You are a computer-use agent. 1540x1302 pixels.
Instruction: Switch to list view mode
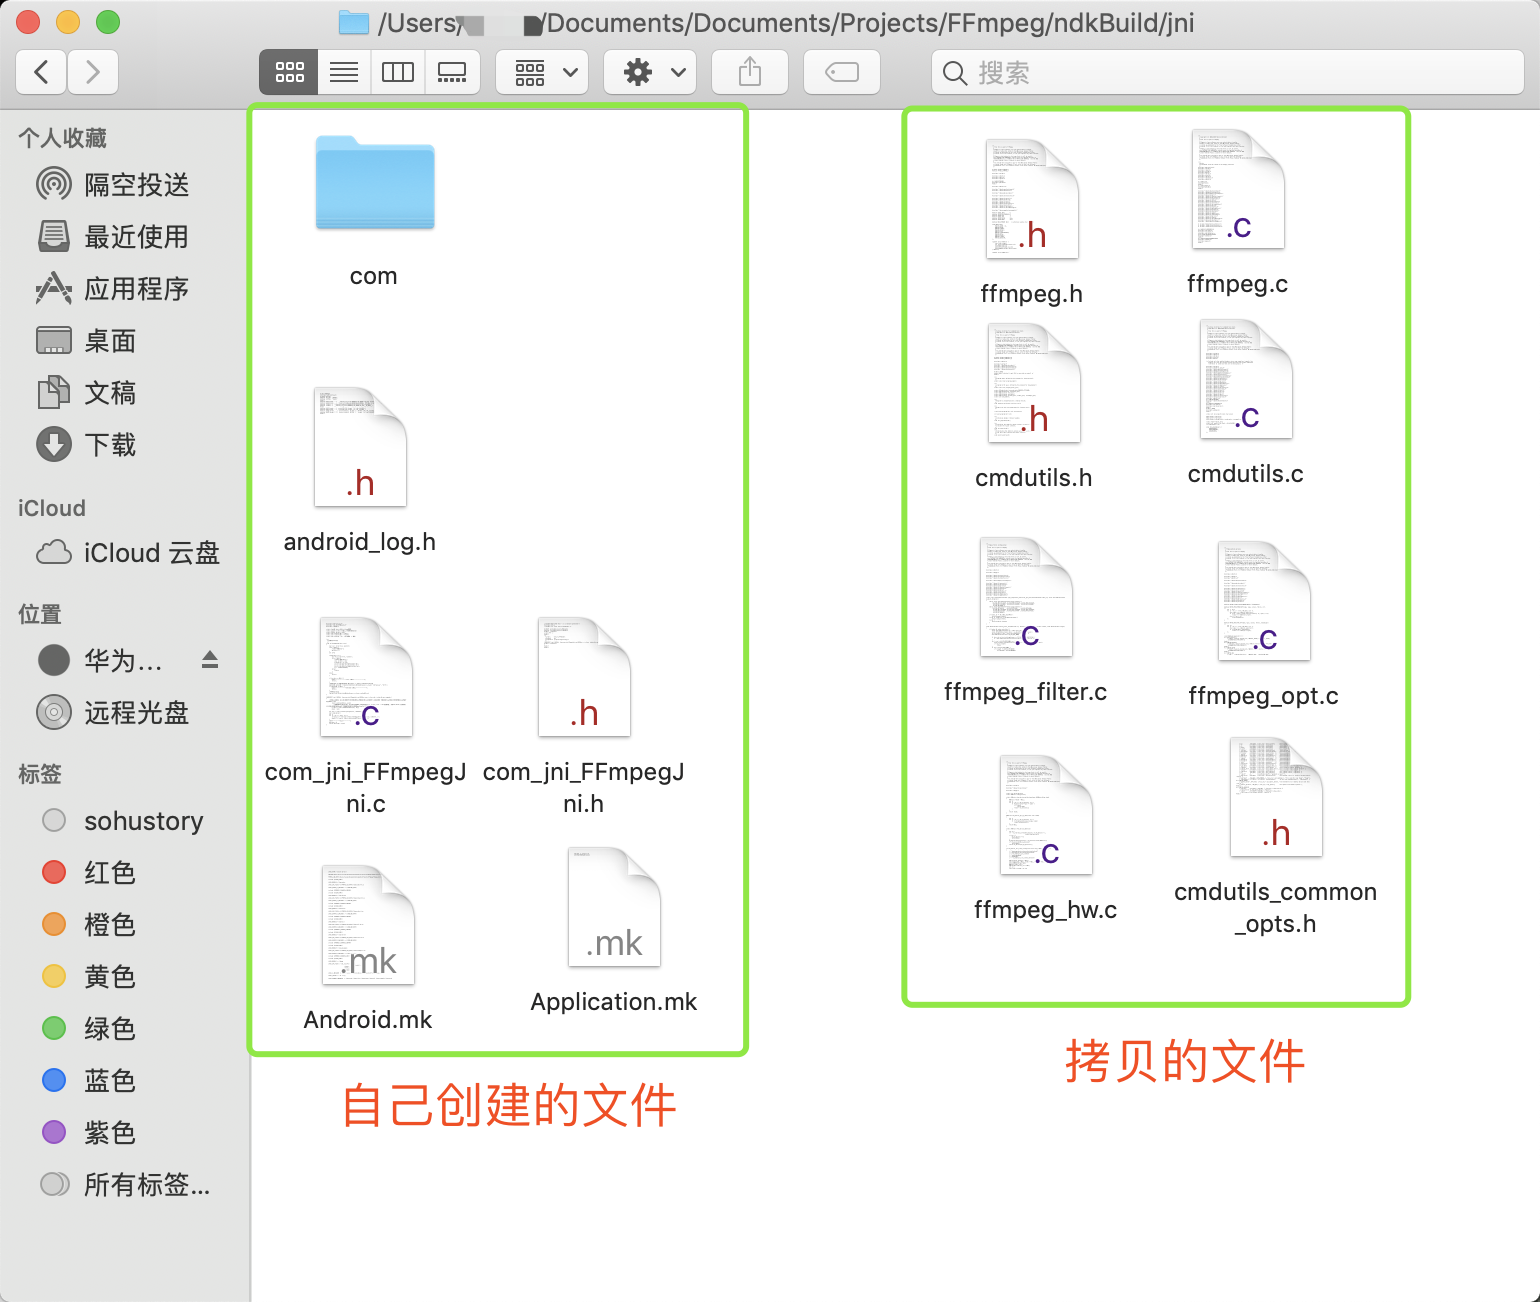click(x=343, y=72)
